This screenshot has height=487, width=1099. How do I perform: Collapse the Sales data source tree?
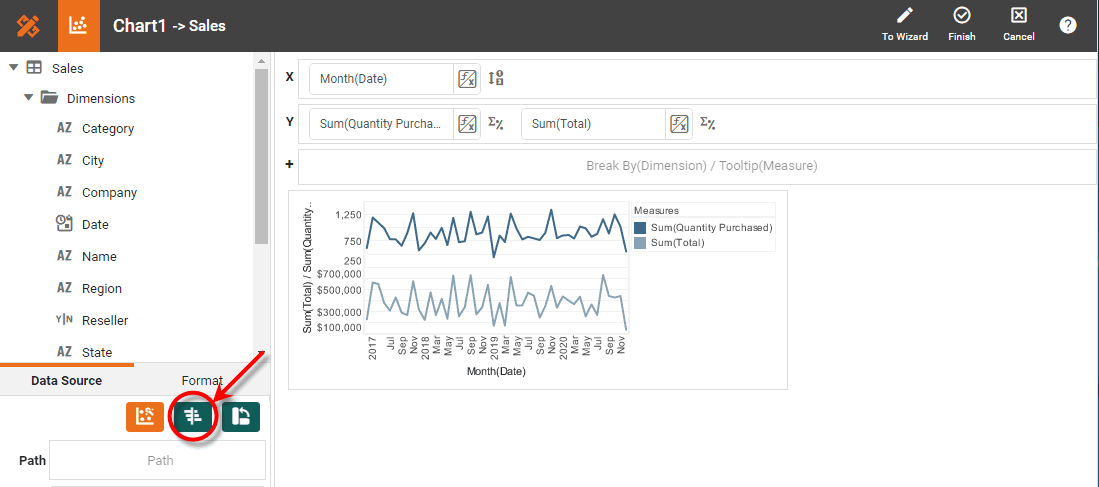pyautogui.click(x=14, y=68)
